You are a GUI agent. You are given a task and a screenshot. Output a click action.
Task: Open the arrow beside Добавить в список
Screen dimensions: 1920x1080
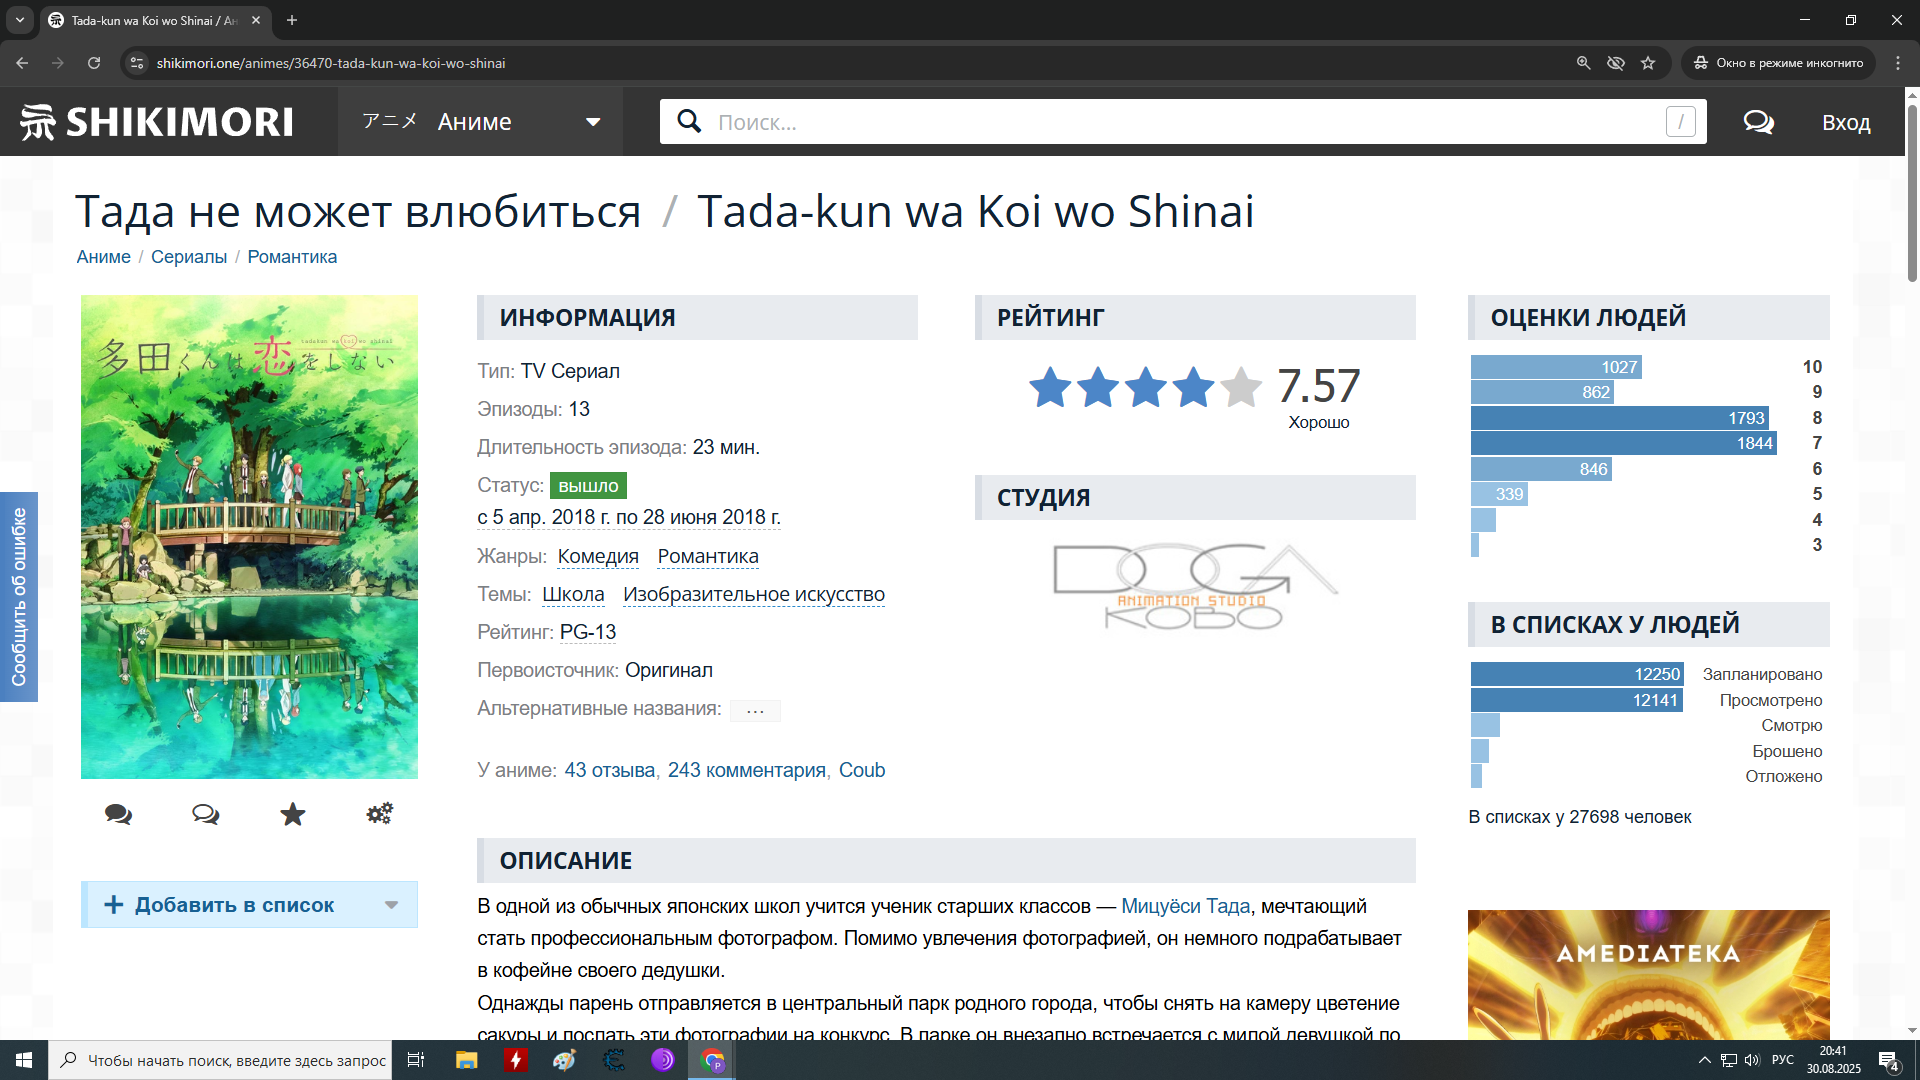point(391,905)
